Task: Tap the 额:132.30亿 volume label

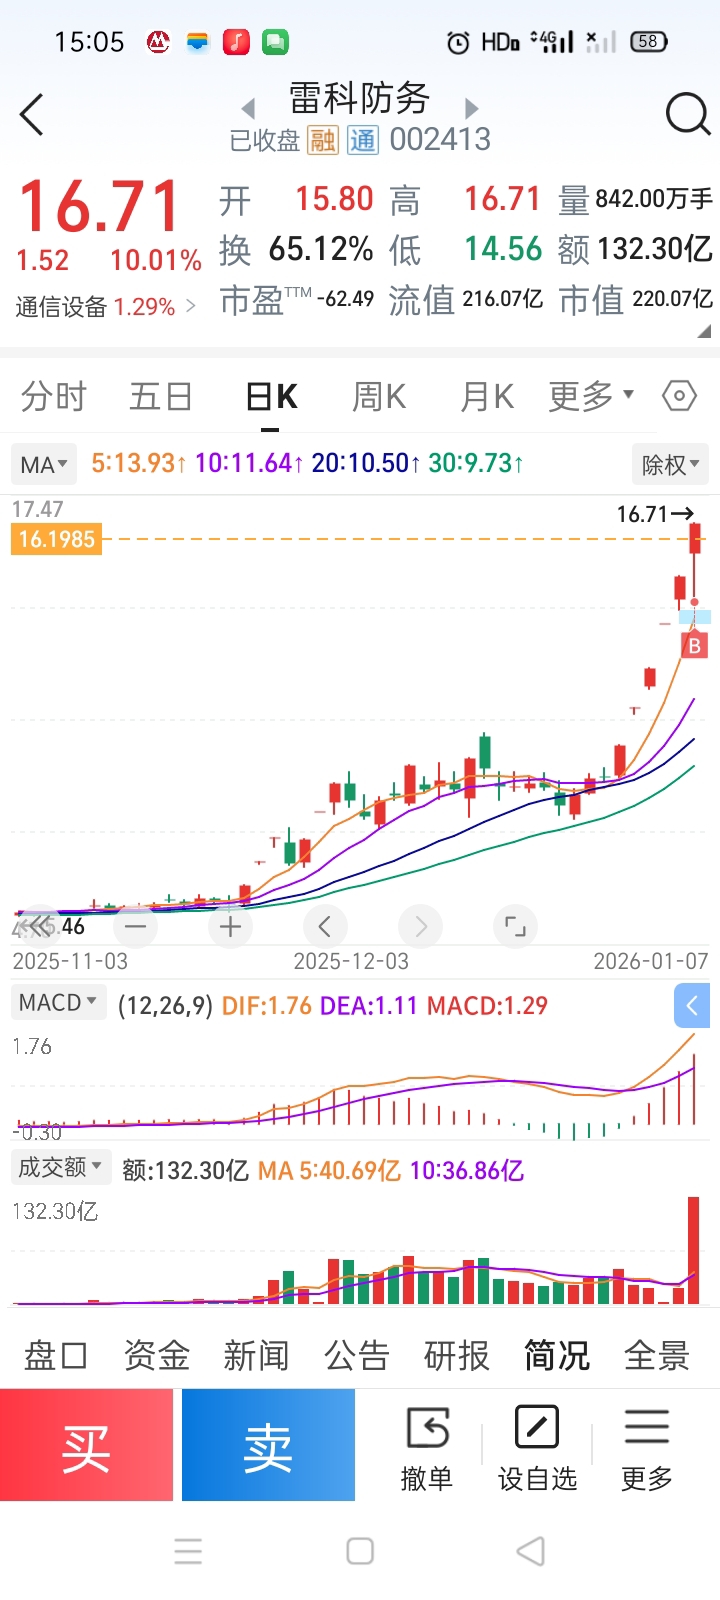Action: (x=185, y=1170)
